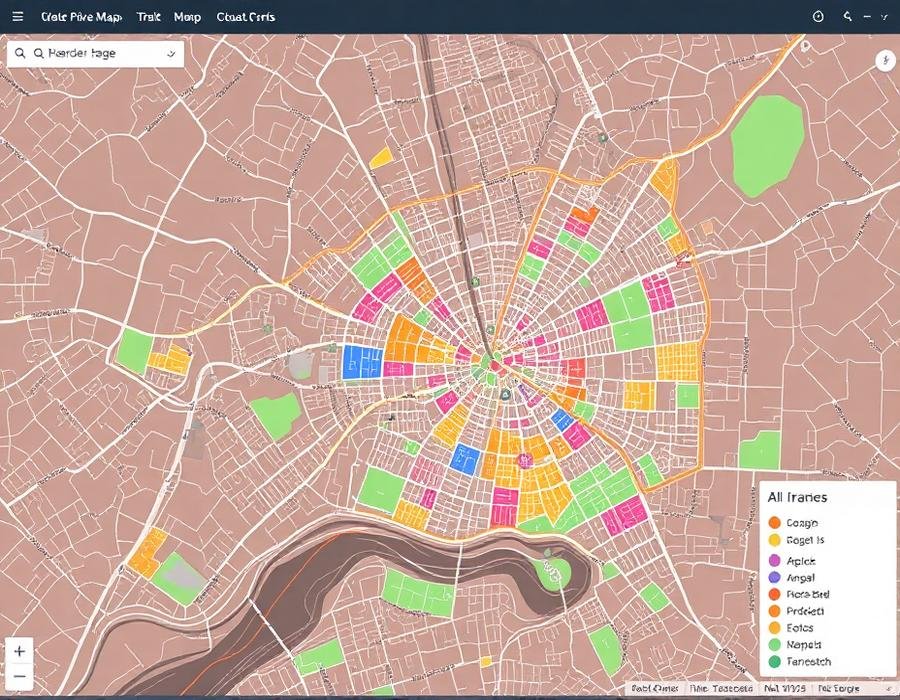Select the large green park in north-east corner

pyautogui.click(x=766, y=146)
